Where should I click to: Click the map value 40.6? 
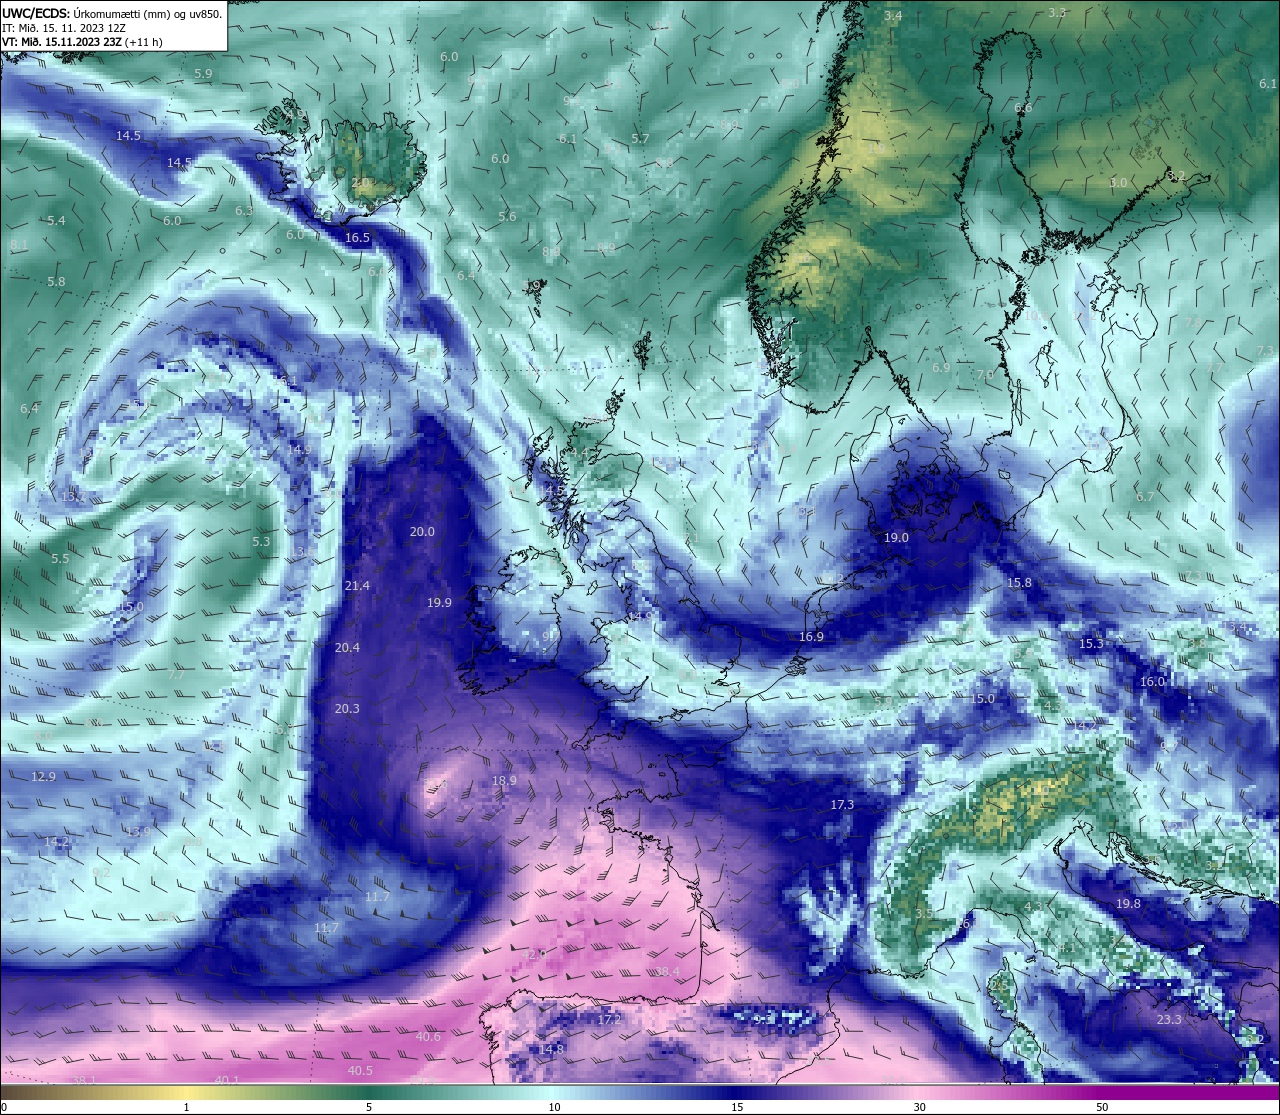click(x=428, y=1036)
